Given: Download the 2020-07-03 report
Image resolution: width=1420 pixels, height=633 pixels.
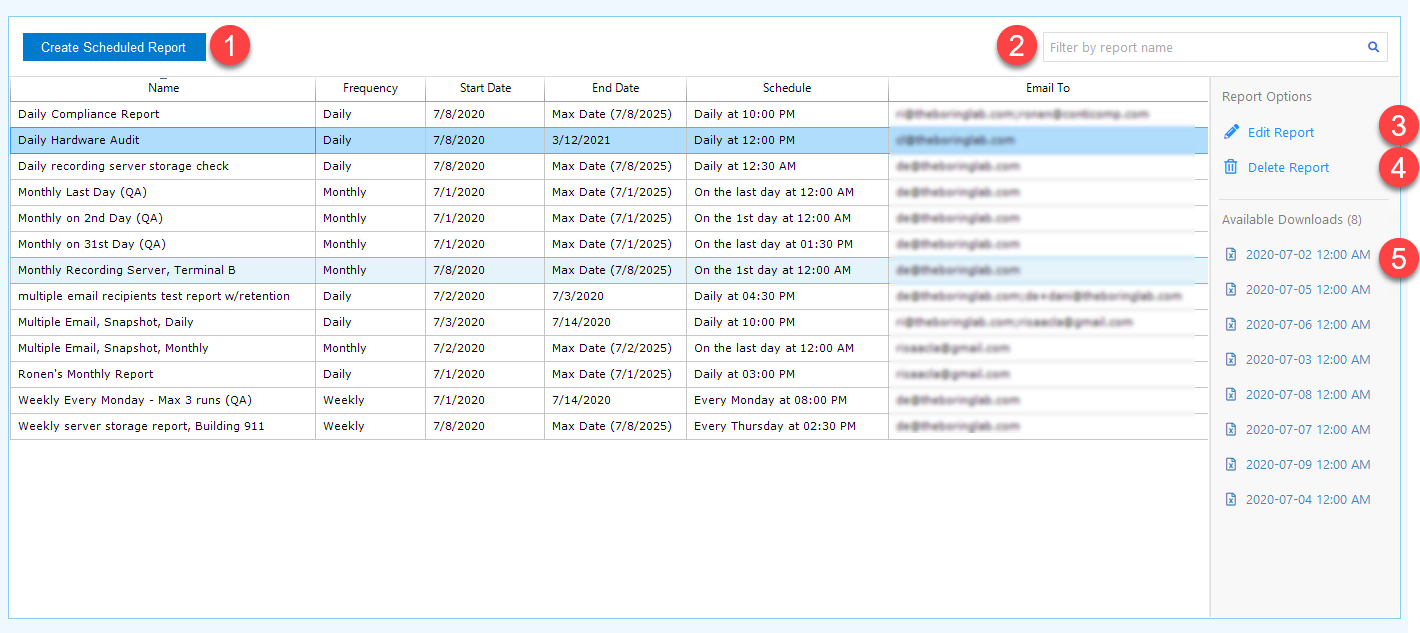Looking at the screenshot, I should pyautogui.click(x=1305, y=359).
